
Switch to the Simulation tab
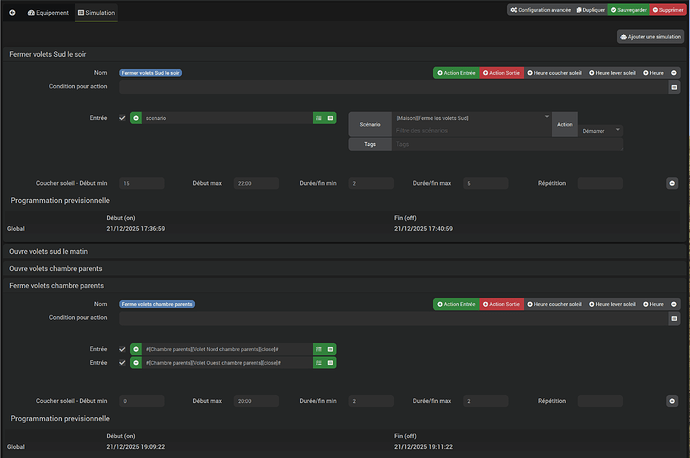coord(96,12)
